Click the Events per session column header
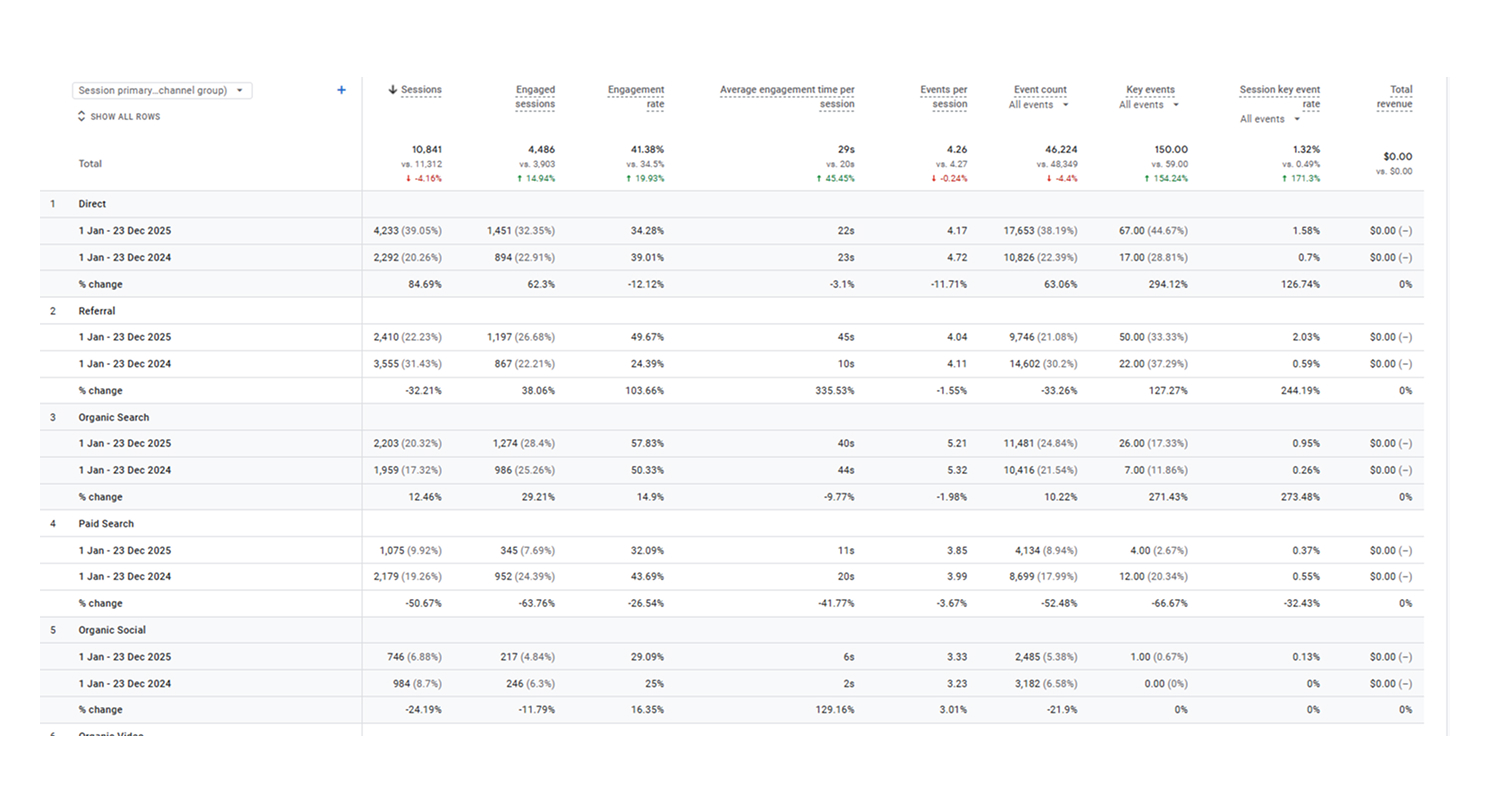The image size is (1490, 812). point(943,97)
